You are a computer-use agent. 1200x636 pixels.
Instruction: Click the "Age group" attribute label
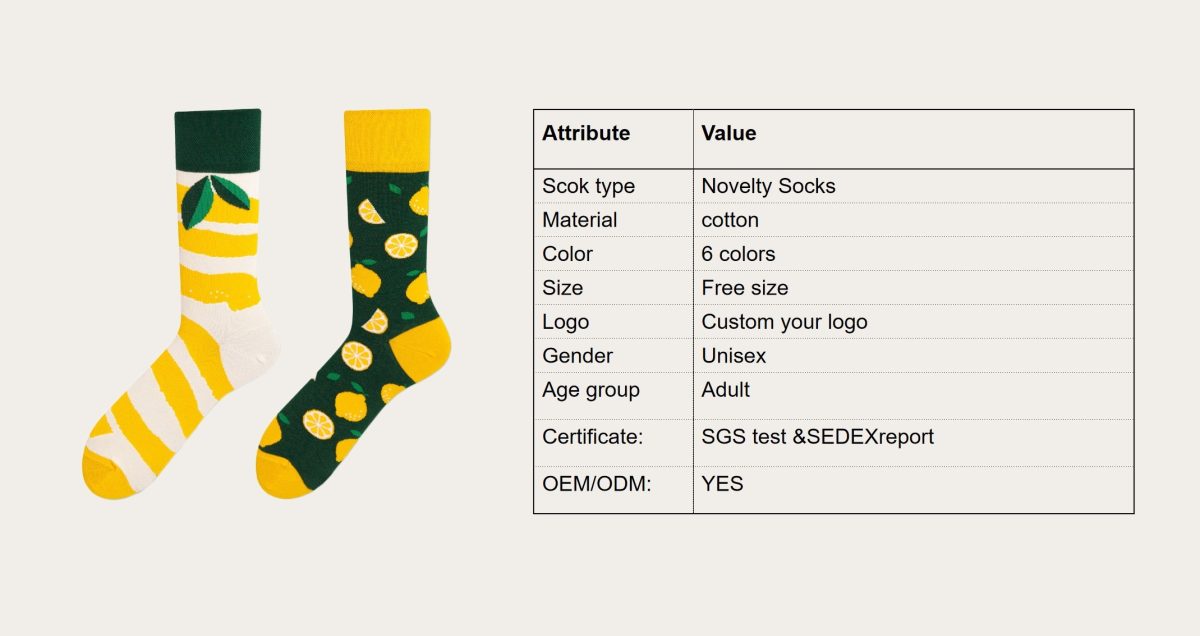tap(590, 390)
